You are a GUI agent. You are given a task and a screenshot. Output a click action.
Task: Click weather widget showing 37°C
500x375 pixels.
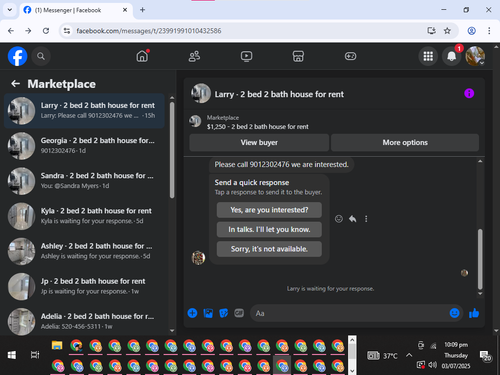(x=382, y=356)
